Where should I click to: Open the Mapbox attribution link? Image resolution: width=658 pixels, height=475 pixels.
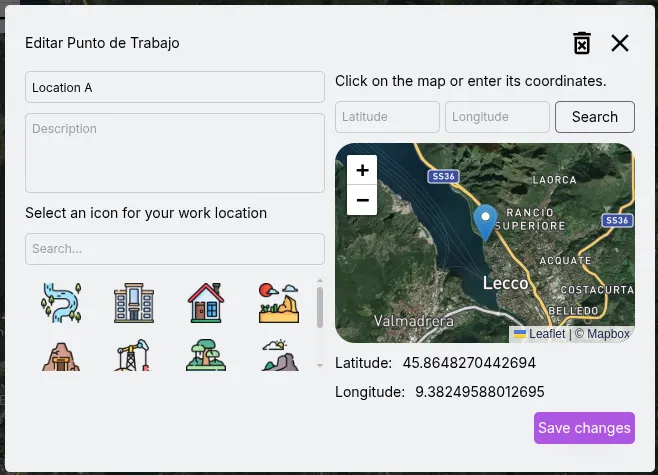point(608,334)
